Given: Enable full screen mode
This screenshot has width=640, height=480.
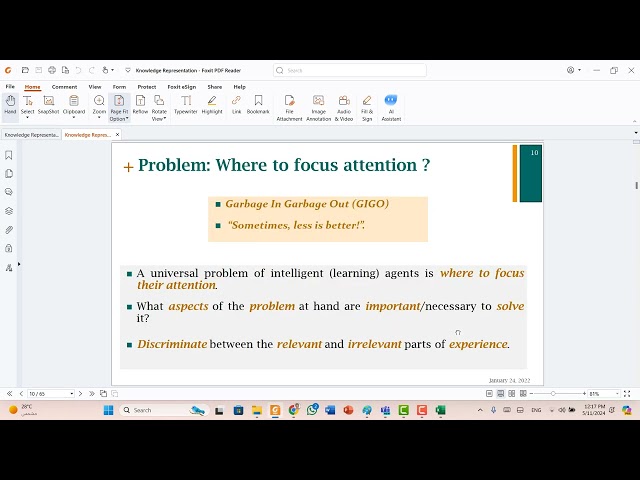Looking at the screenshot, I should (627, 393).
